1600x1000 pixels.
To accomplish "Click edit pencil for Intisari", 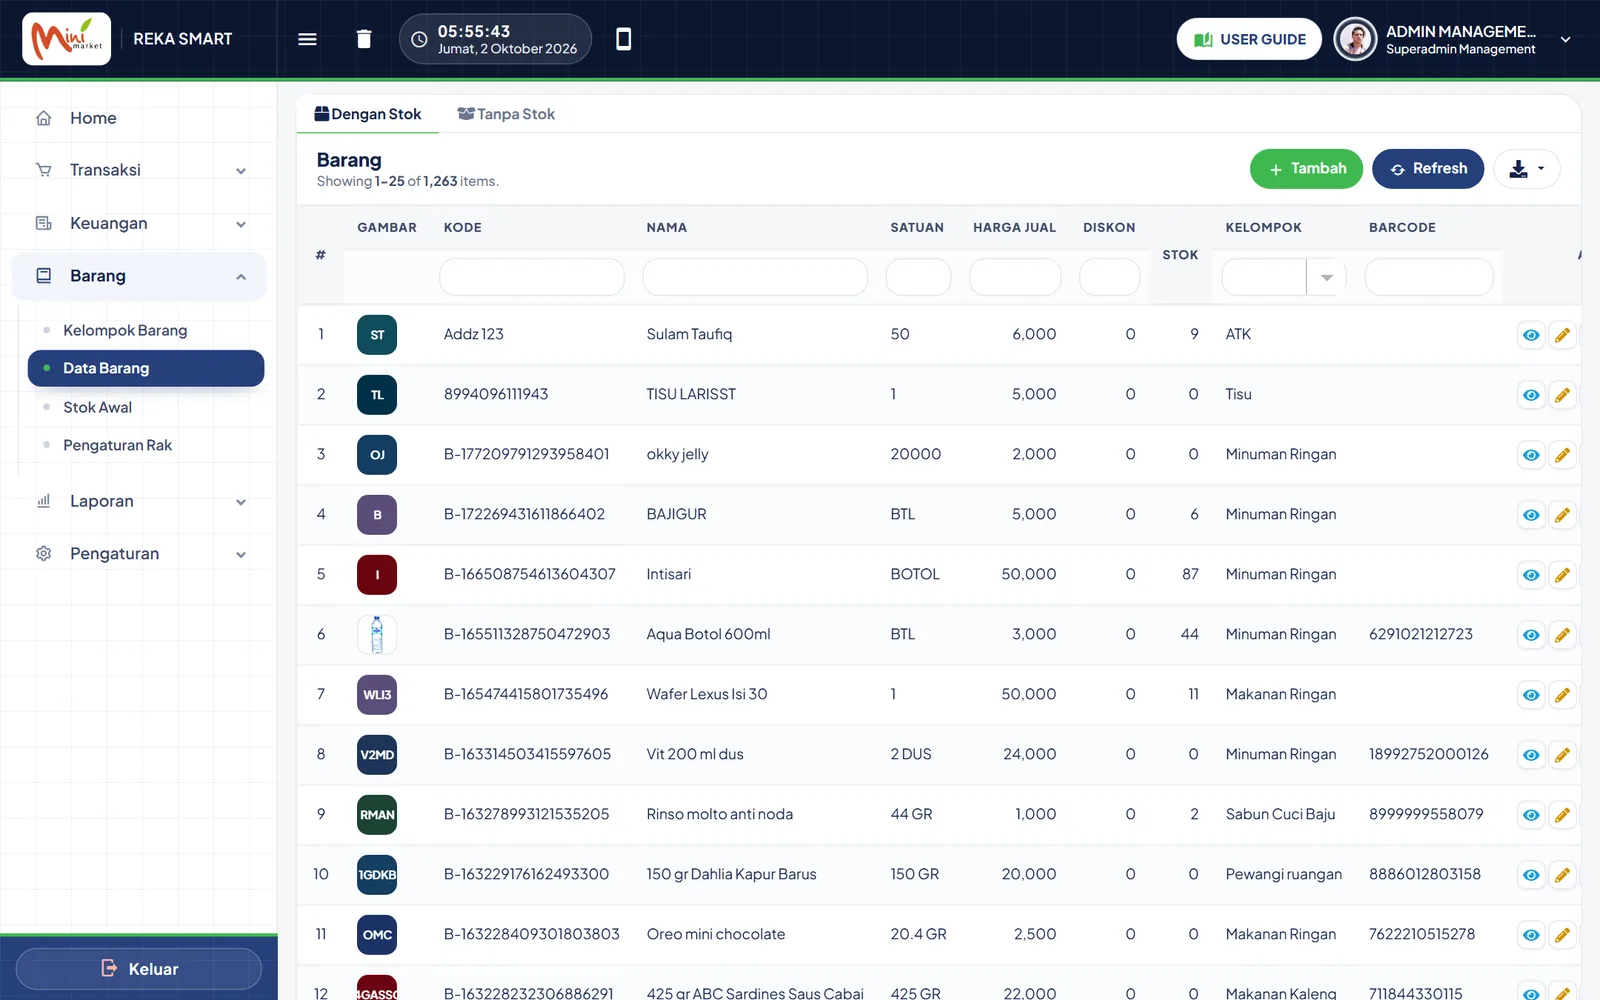I will pyautogui.click(x=1562, y=575).
